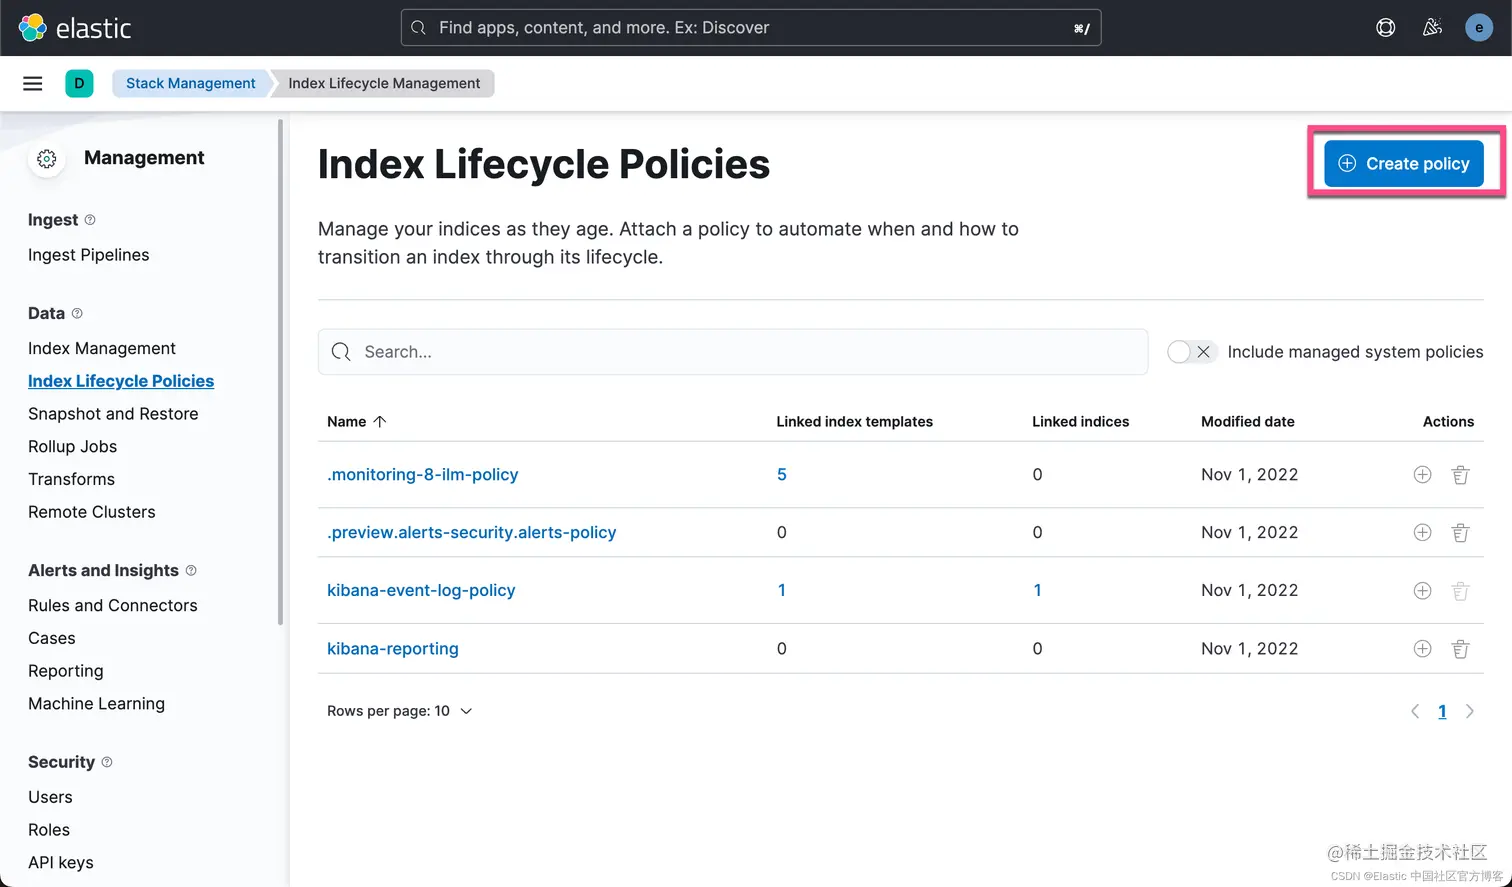
Task: Click the Create policy button
Action: tap(1403, 164)
